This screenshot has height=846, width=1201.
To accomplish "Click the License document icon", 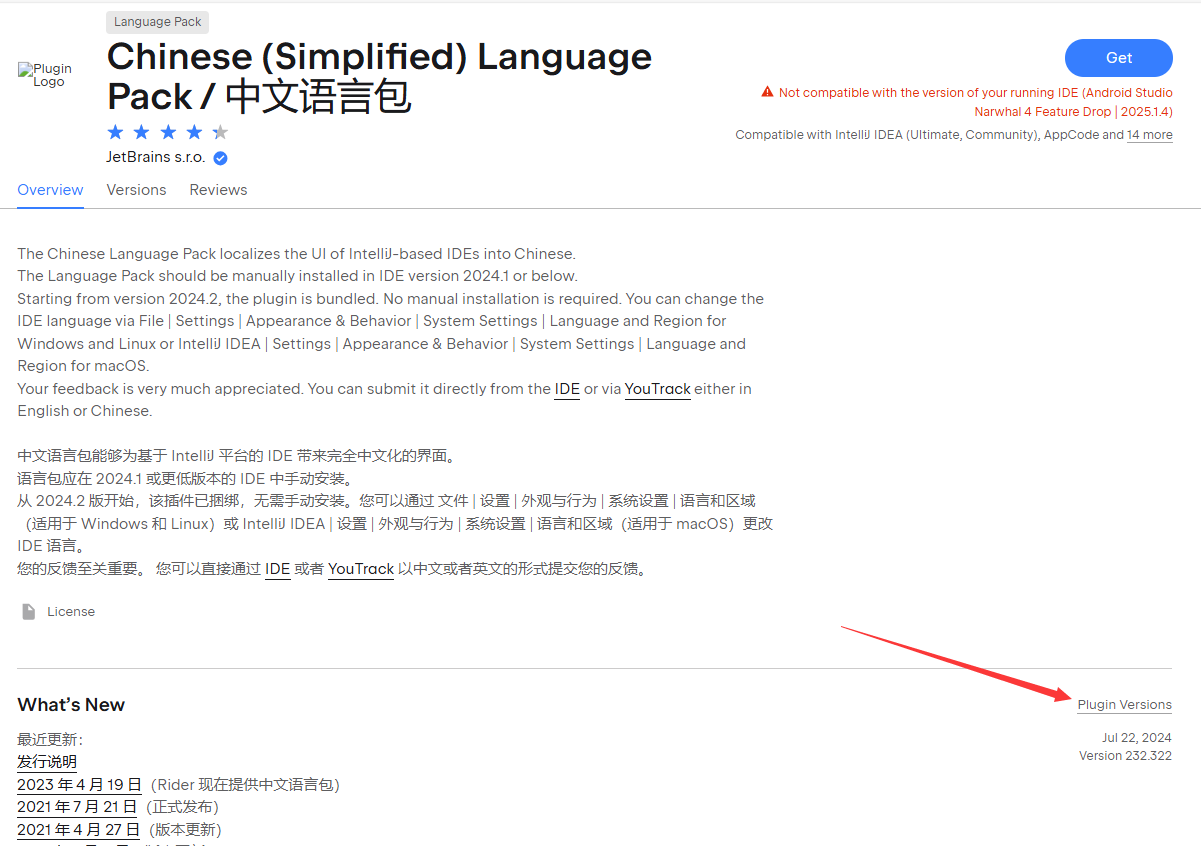I will [29, 611].
